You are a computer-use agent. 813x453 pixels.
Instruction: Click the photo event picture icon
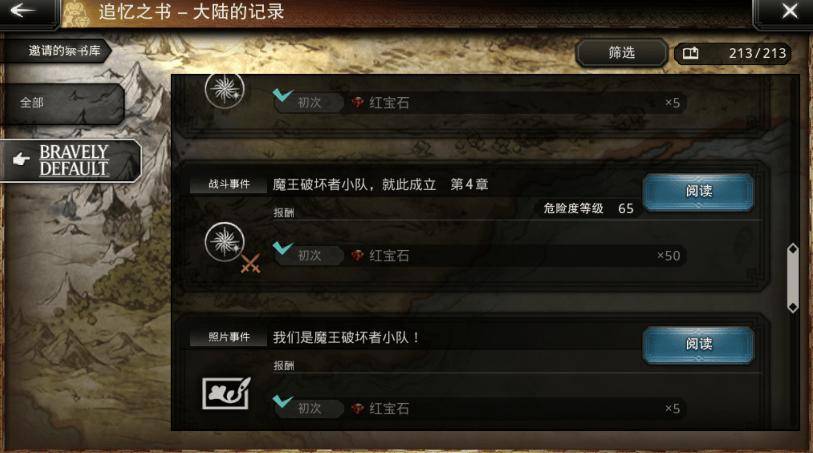(226, 393)
